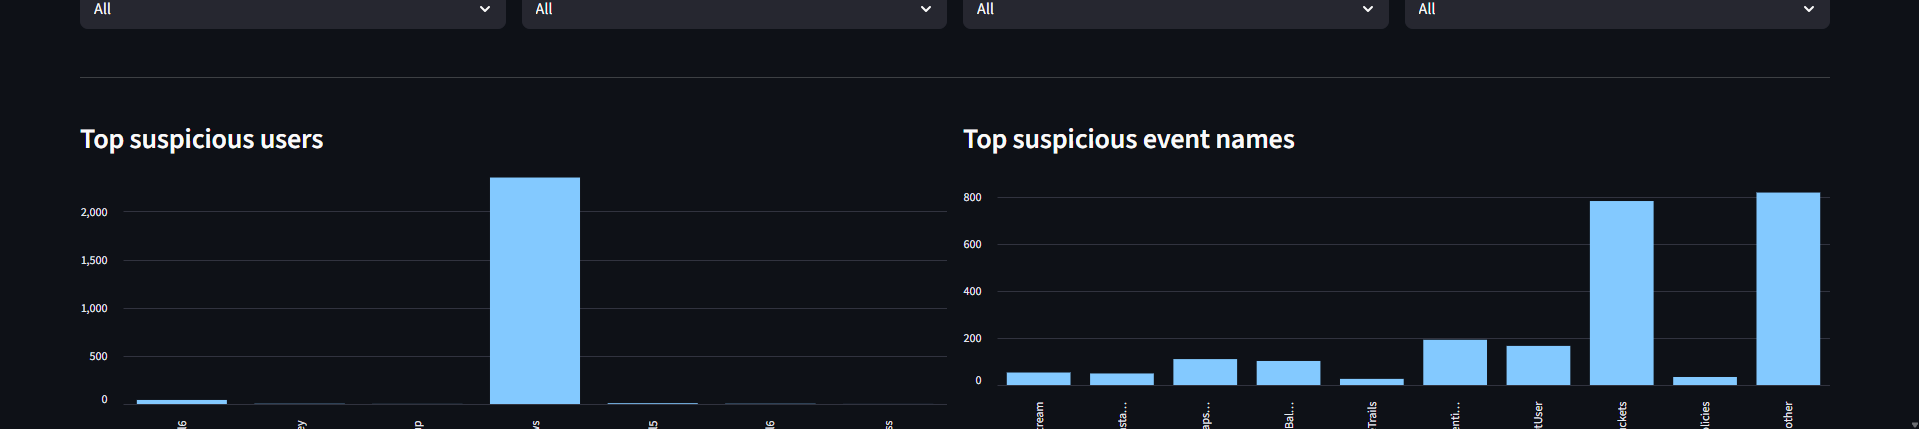This screenshot has width=1919, height=429.
Task: Open the All dropdown above Top suspicious users
Action: 292,10
